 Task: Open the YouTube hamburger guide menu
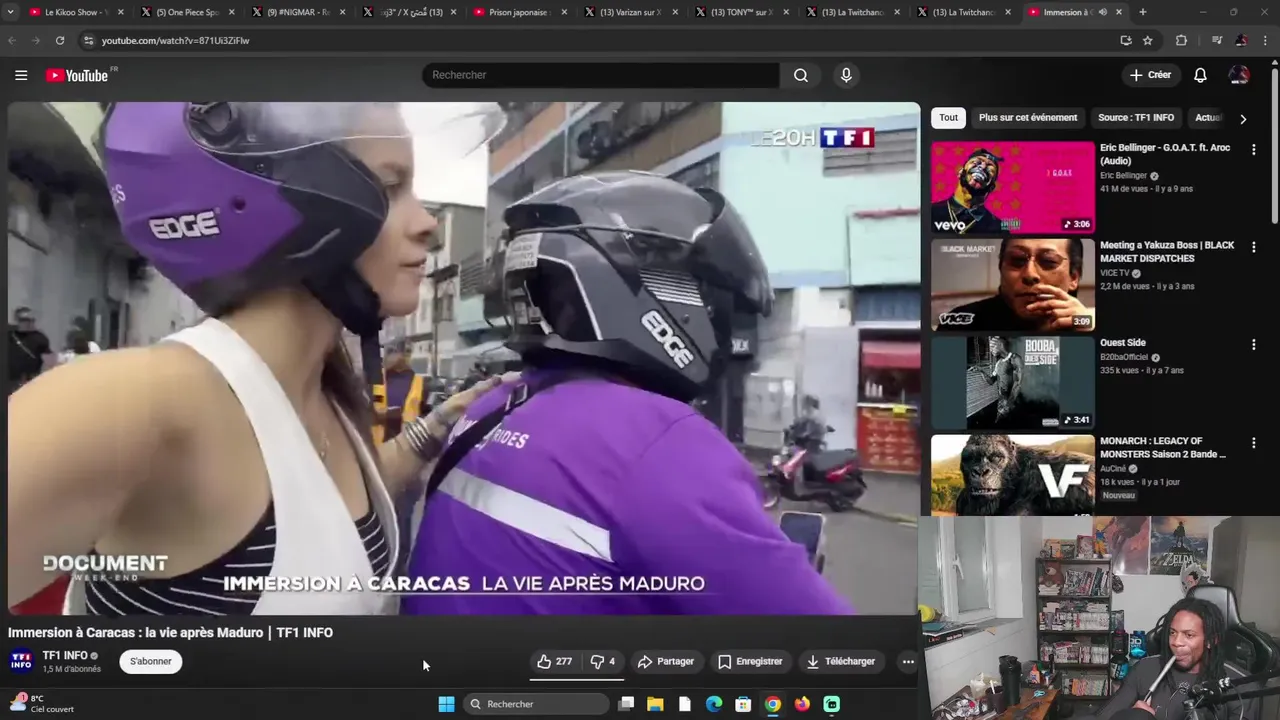(21, 75)
